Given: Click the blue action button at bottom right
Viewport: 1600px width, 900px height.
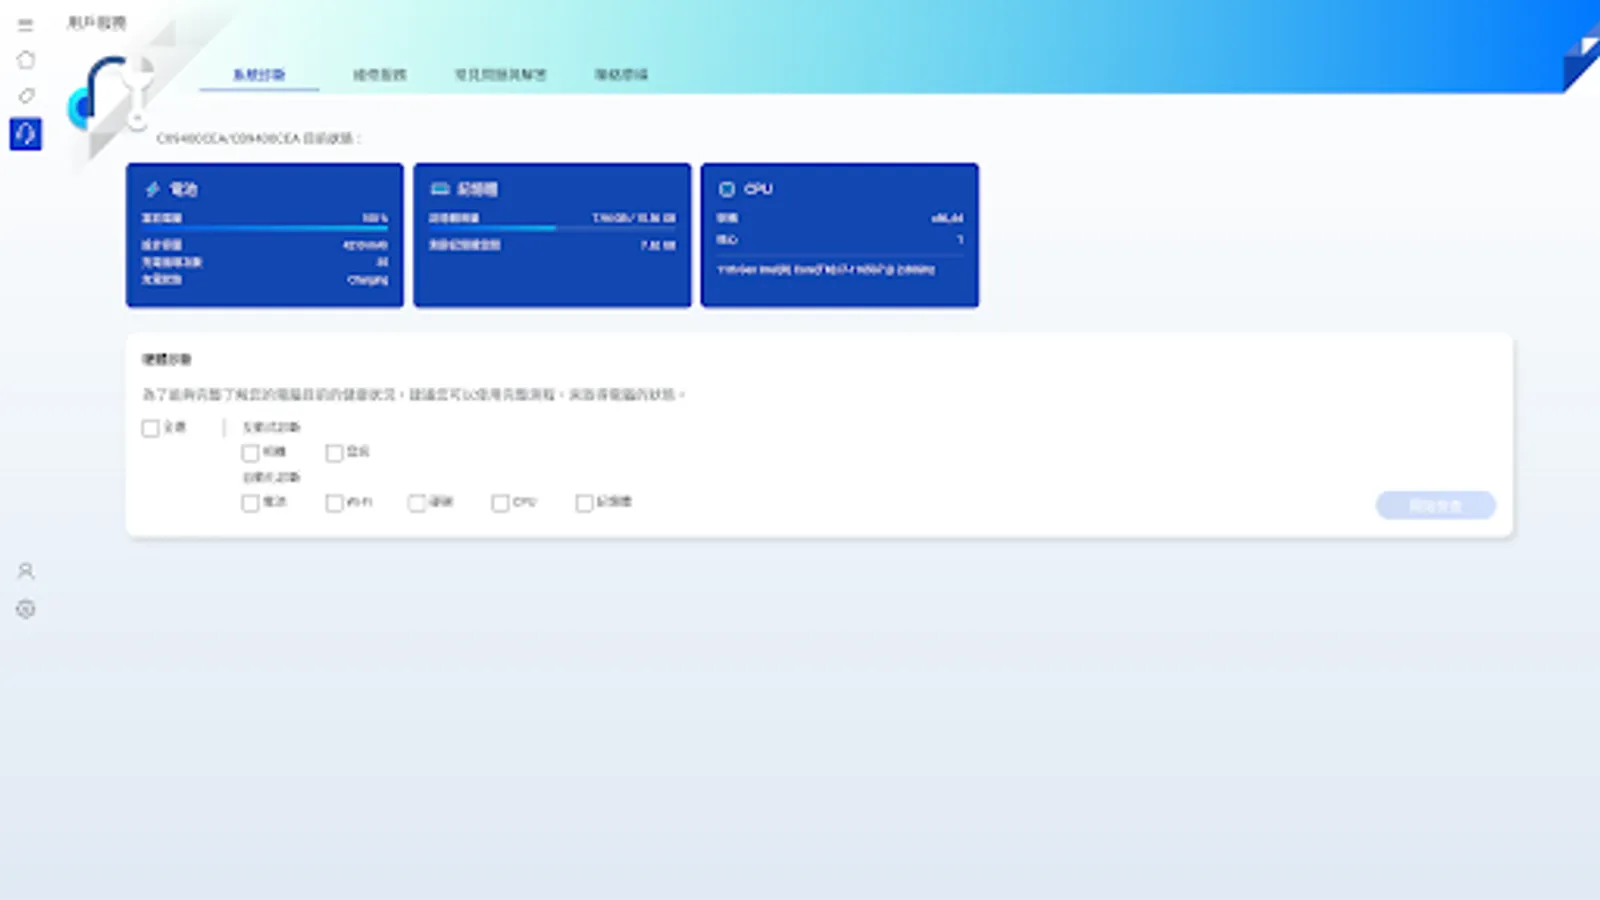Looking at the screenshot, I should tap(1435, 505).
